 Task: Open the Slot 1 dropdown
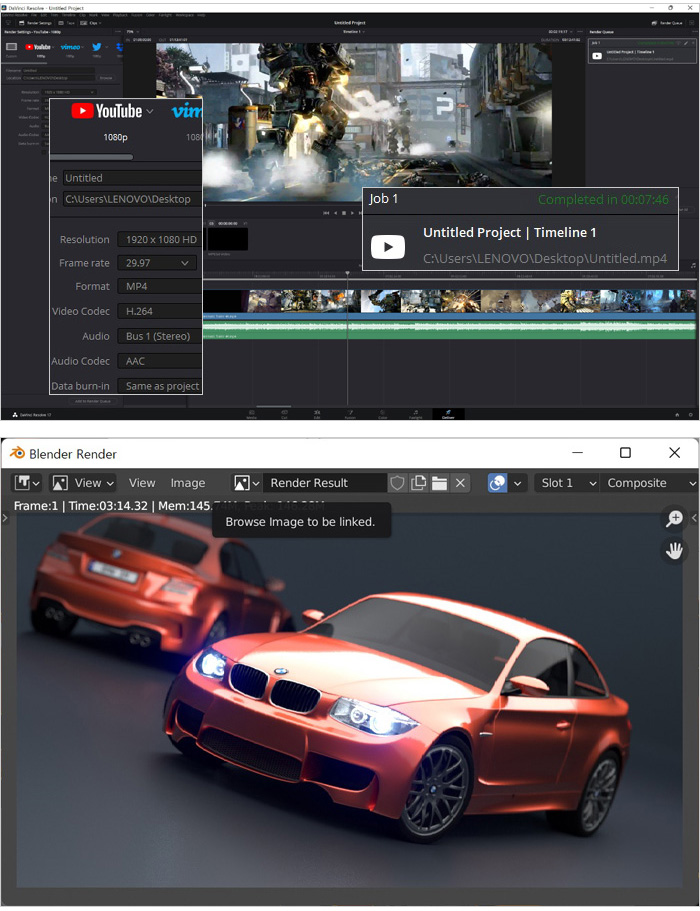pos(565,483)
